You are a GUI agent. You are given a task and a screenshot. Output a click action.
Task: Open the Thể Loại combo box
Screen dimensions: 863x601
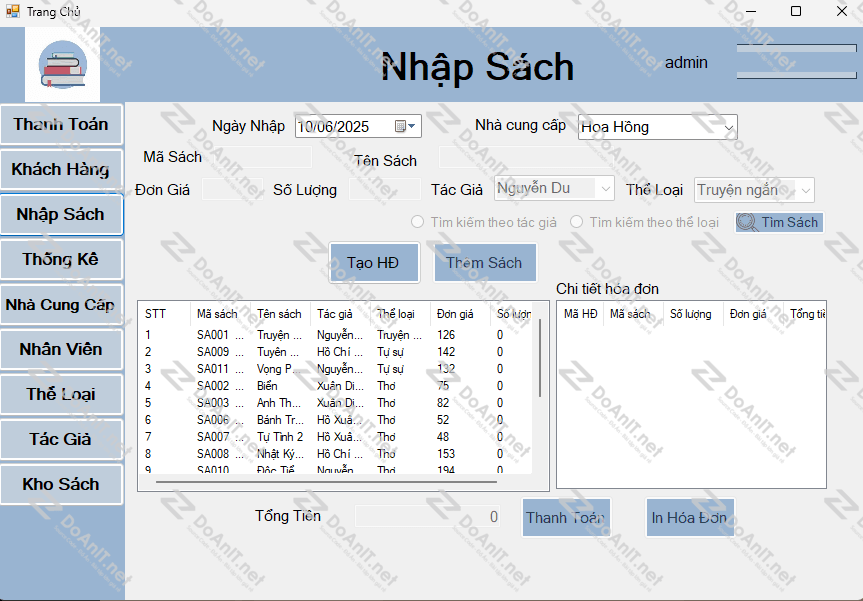[x=804, y=190]
